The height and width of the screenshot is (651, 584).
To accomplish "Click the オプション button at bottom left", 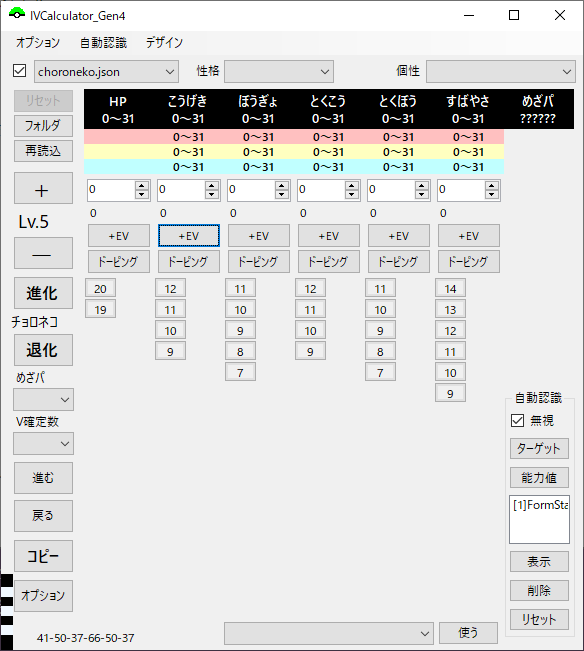I will [43, 596].
